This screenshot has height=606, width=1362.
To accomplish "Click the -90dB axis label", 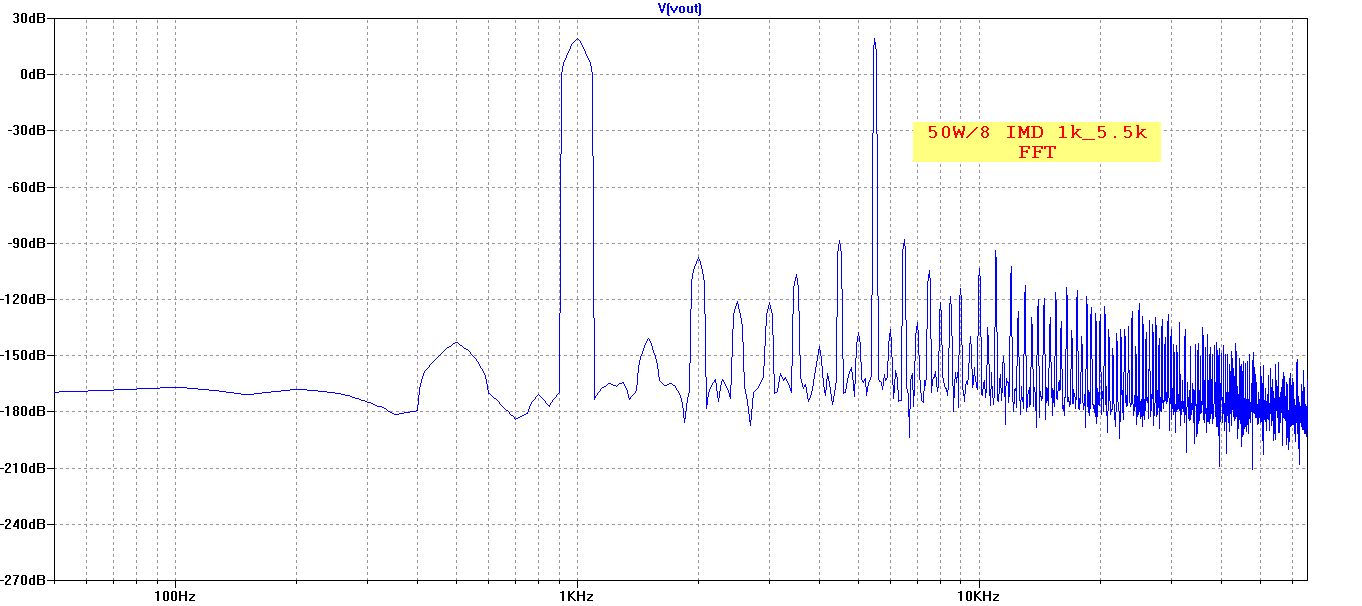I will coord(29,243).
